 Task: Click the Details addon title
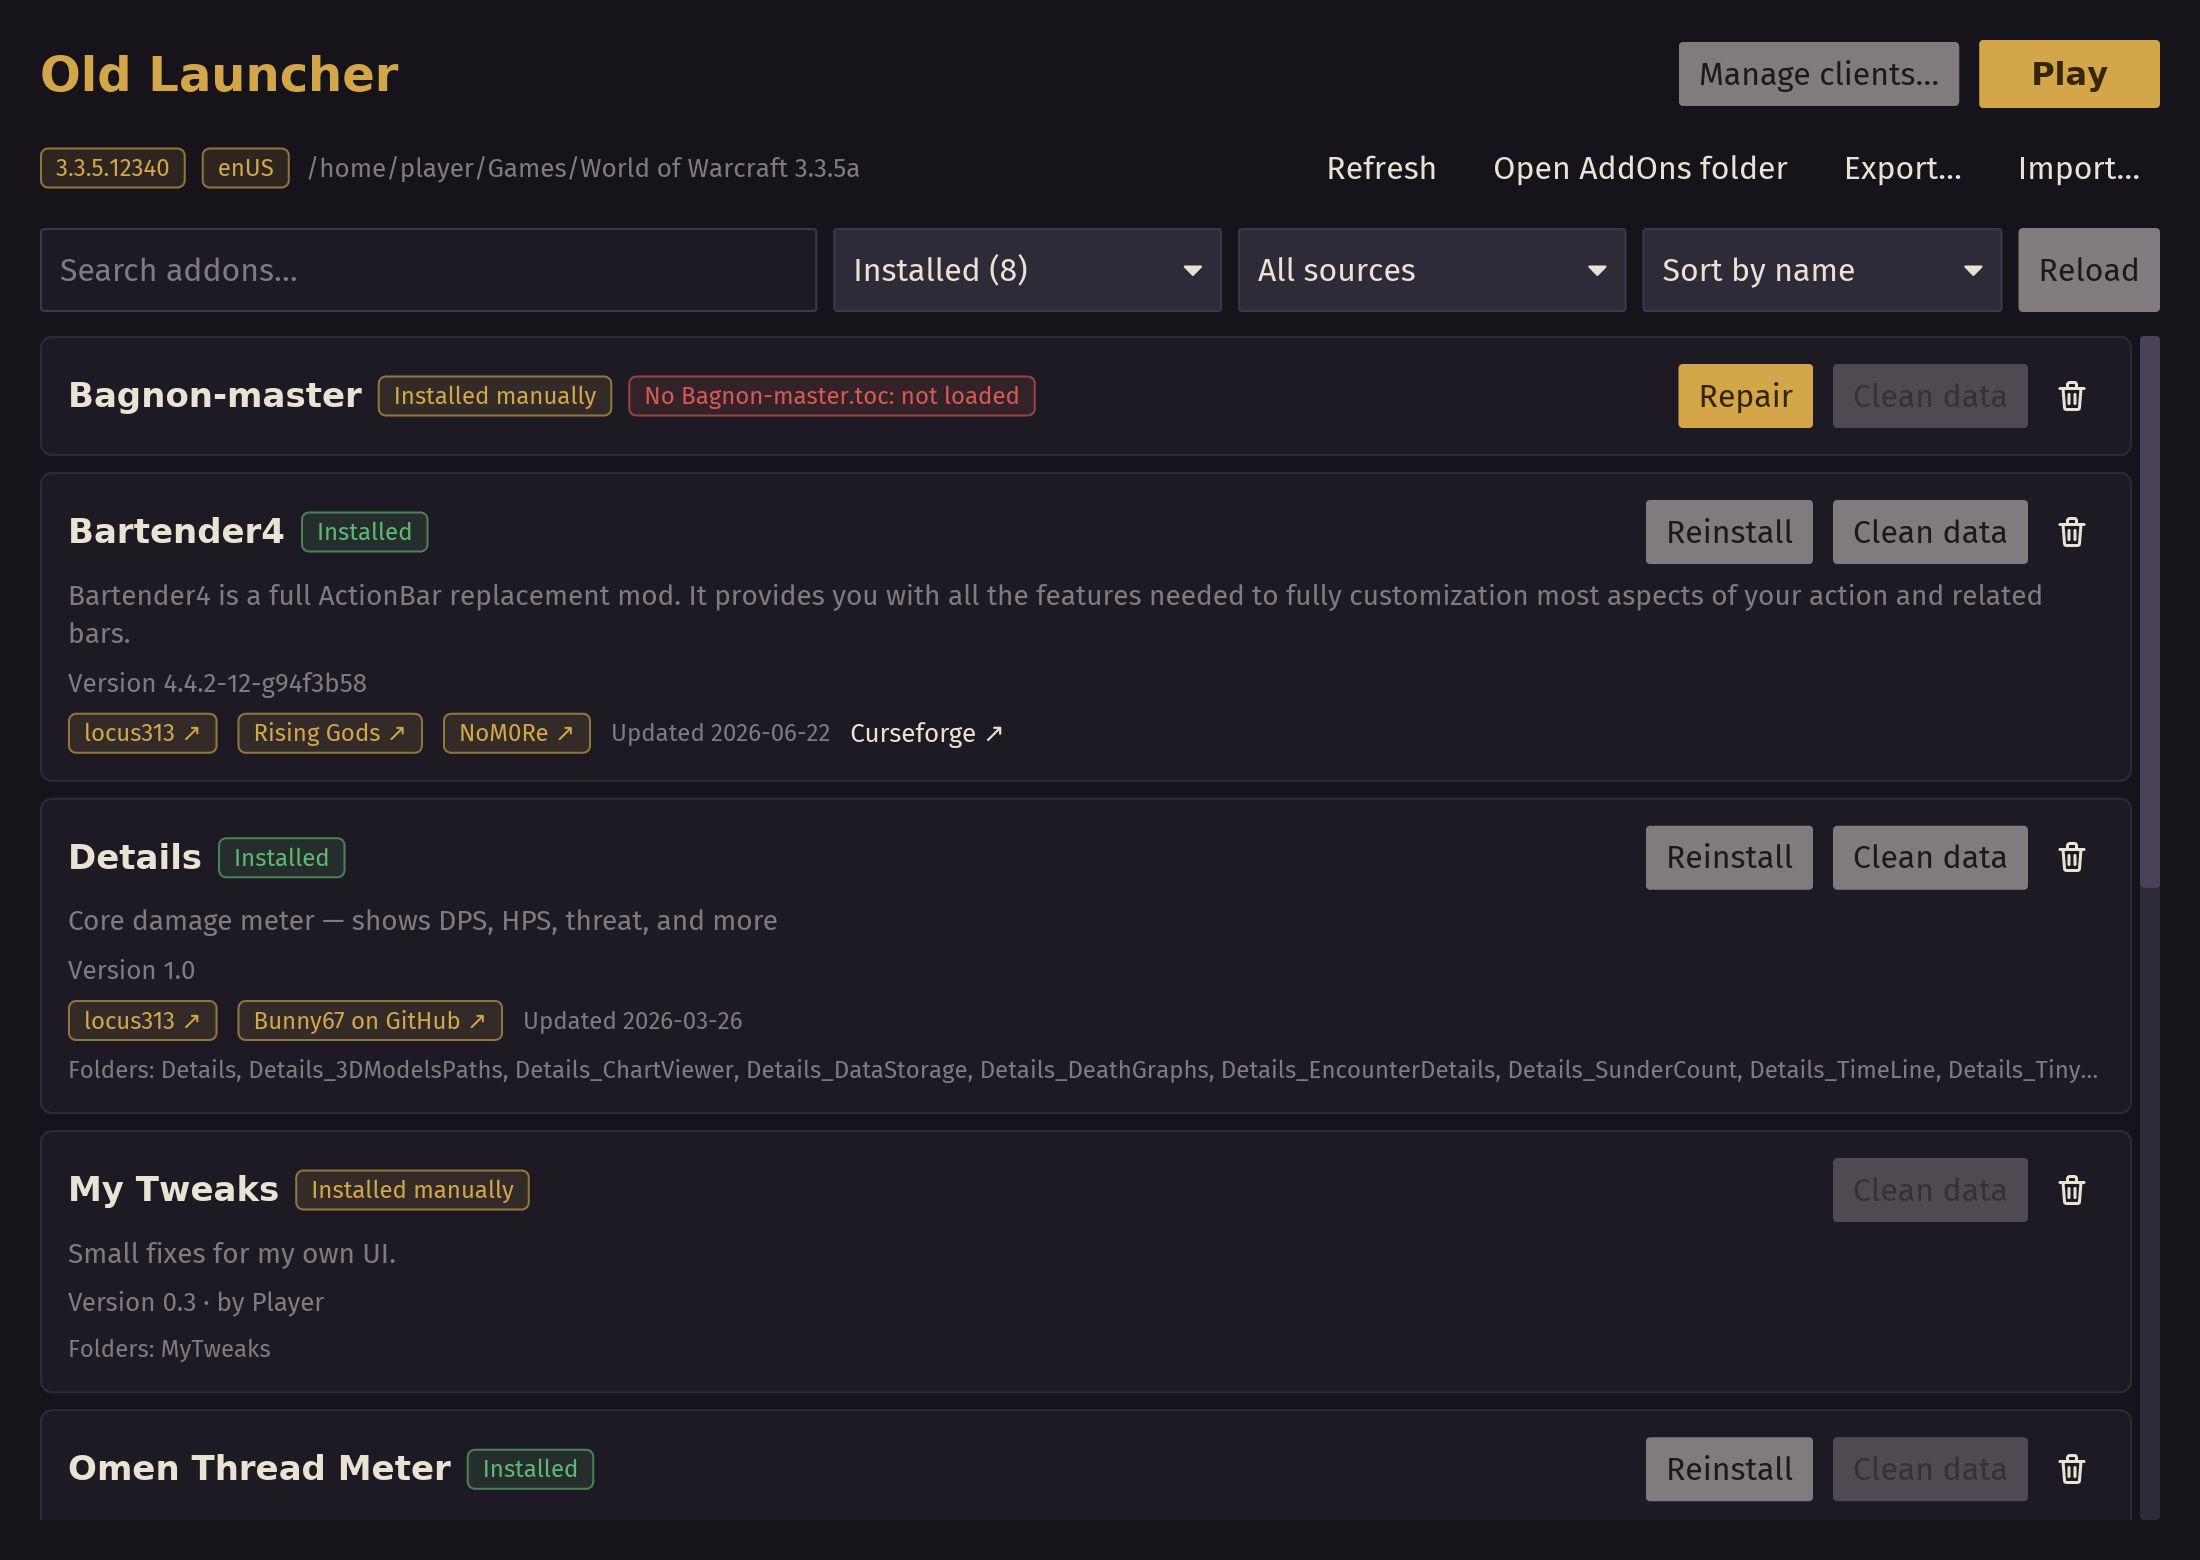[x=135, y=857]
